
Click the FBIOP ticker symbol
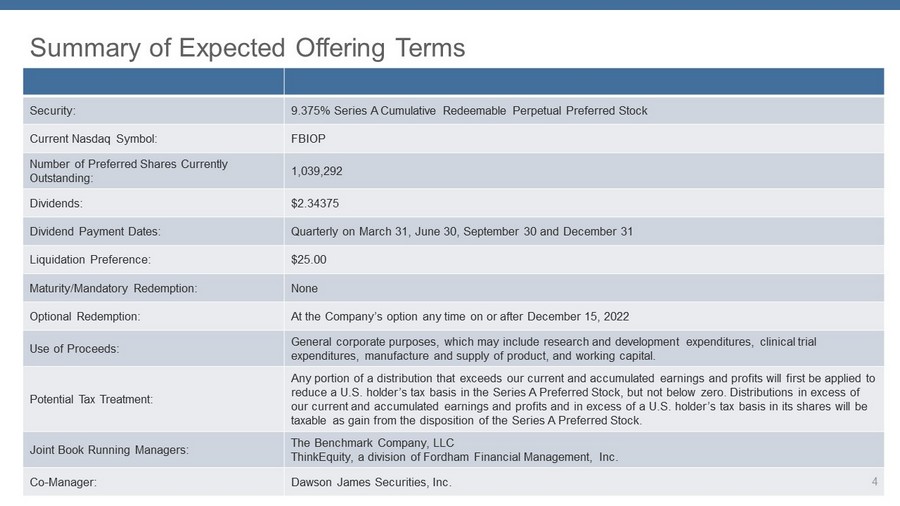point(307,140)
